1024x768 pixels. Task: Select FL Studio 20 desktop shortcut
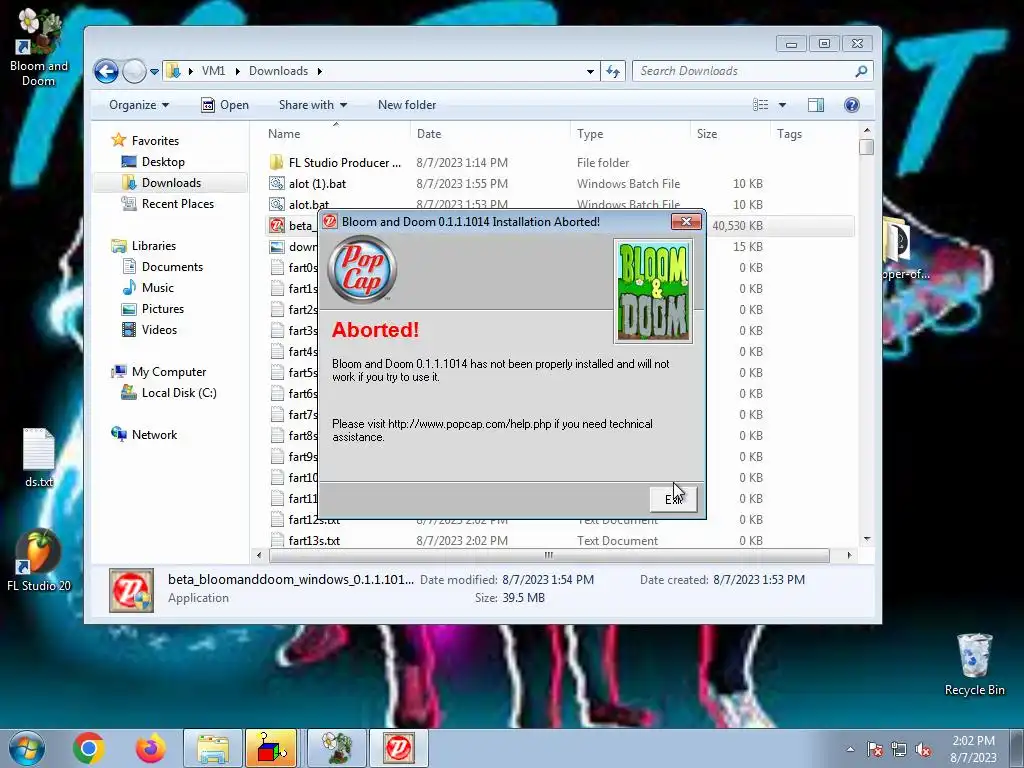39,561
